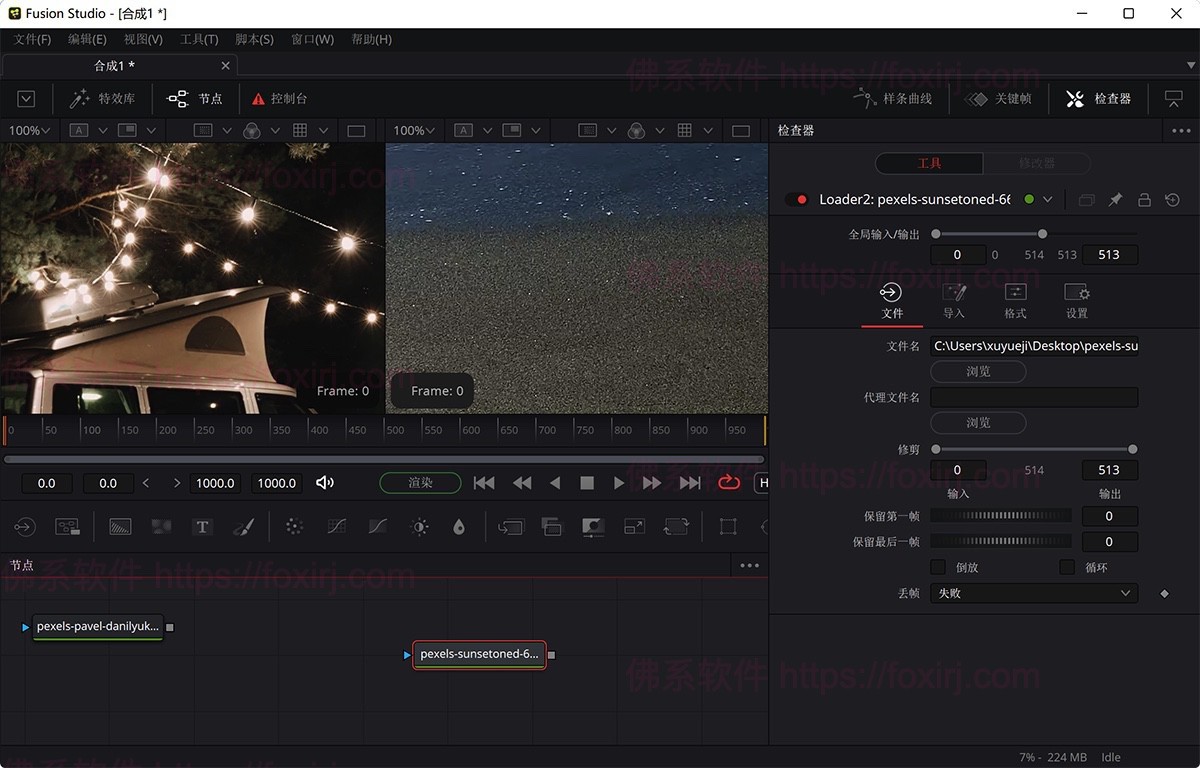Enable the 循环 (loop) checkbox
This screenshot has height=768, width=1200.
1067,567
